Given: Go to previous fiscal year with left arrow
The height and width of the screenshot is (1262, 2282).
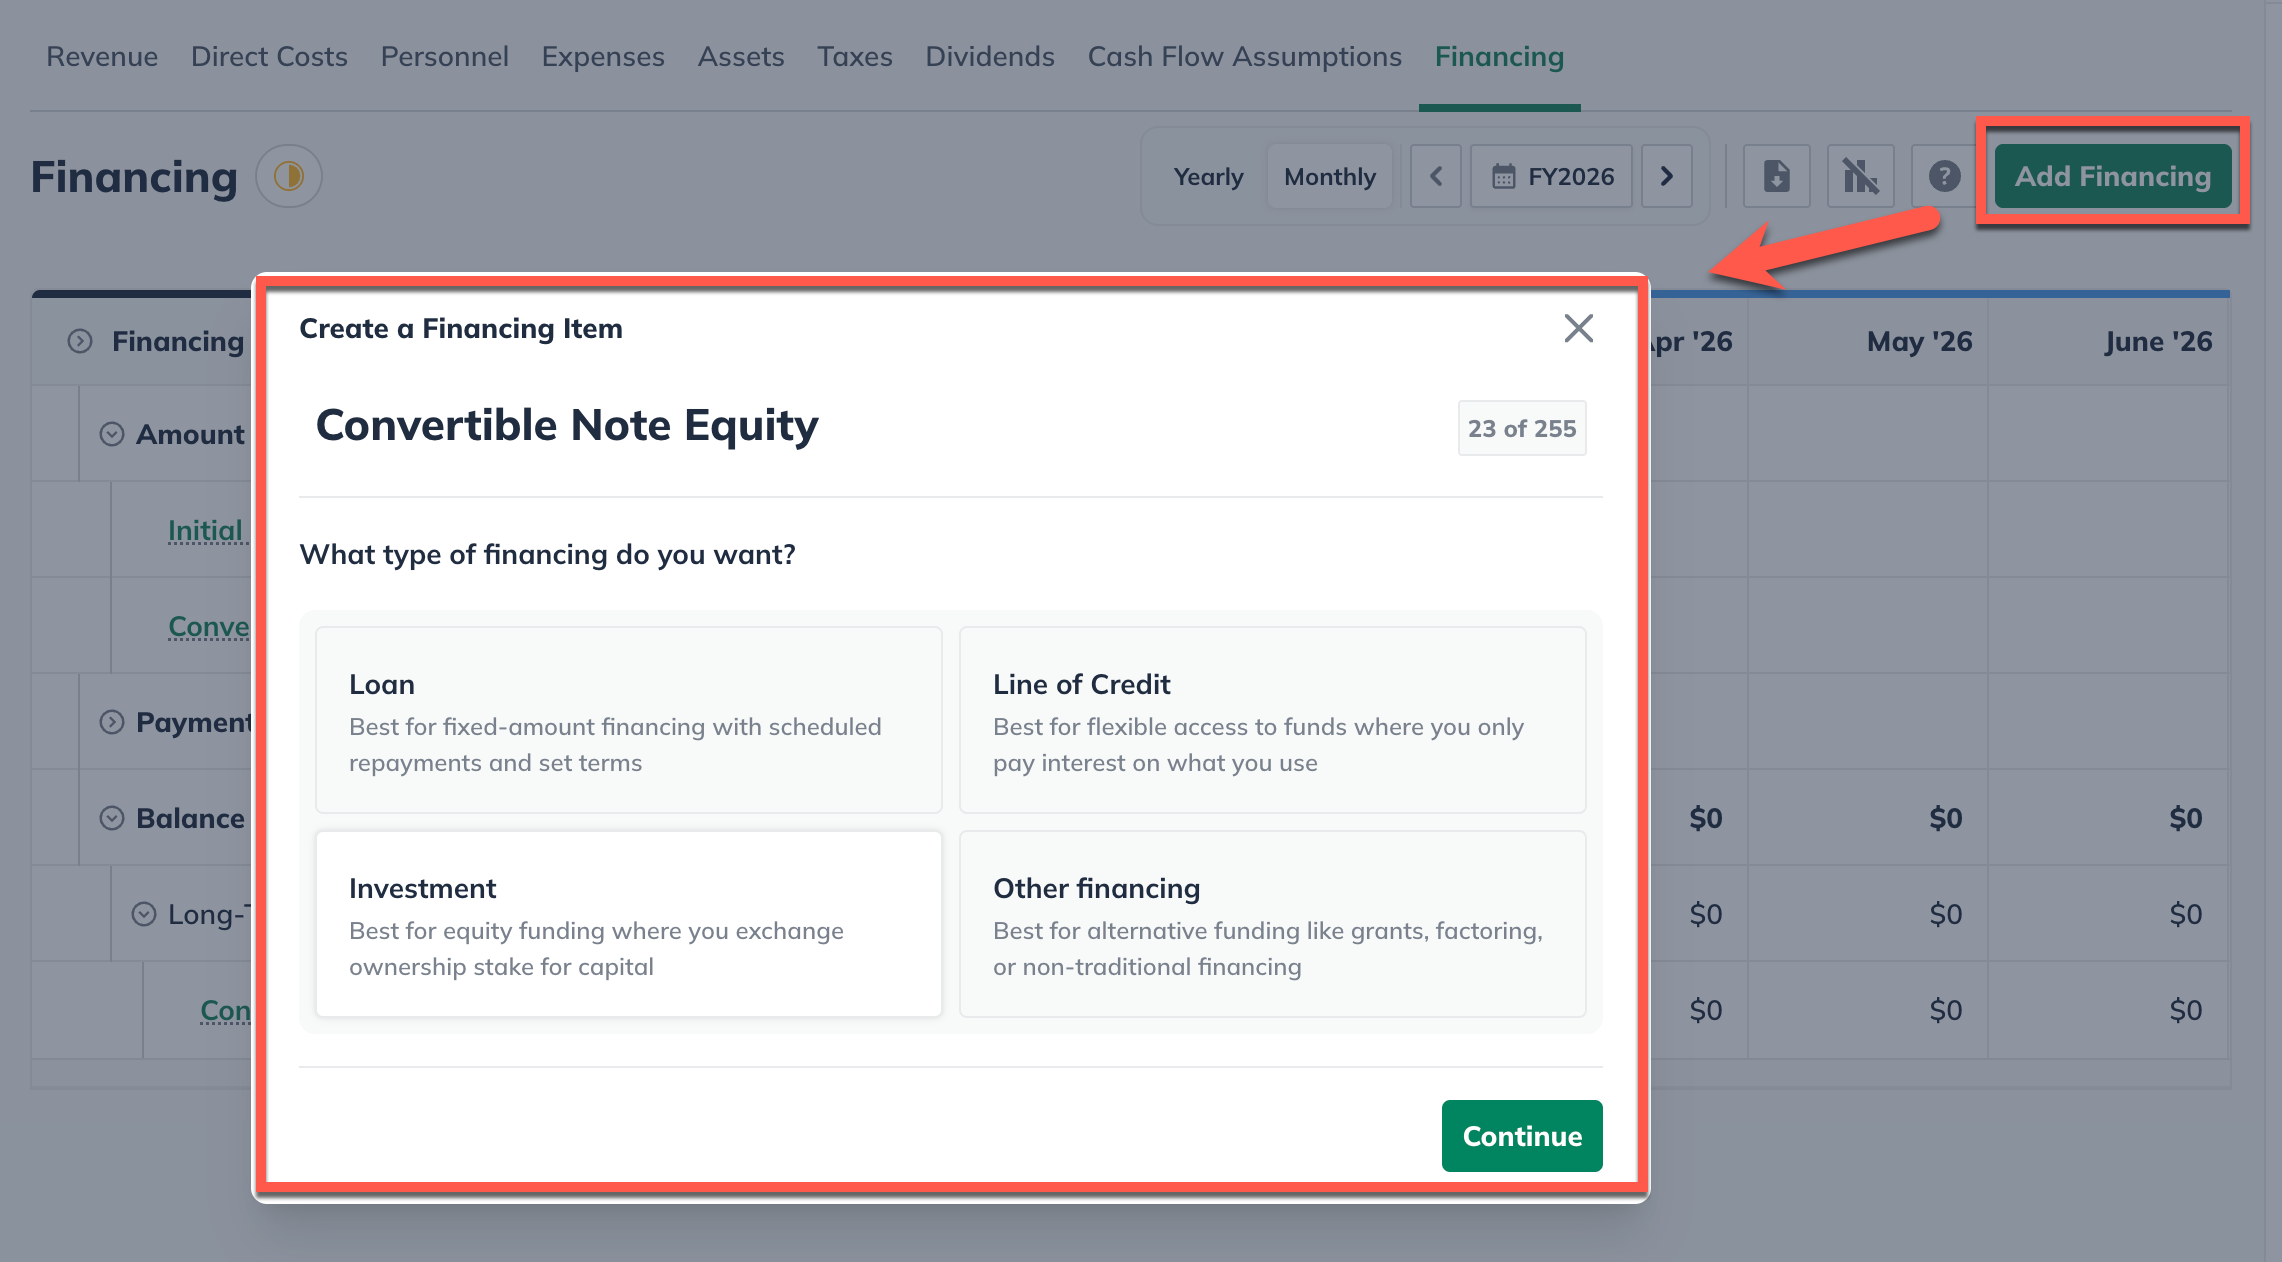Looking at the screenshot, I should point(1436,176).
